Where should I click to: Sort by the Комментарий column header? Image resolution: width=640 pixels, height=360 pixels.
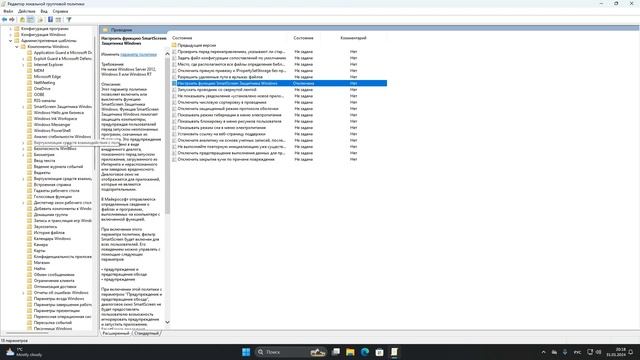coord(353,38)
